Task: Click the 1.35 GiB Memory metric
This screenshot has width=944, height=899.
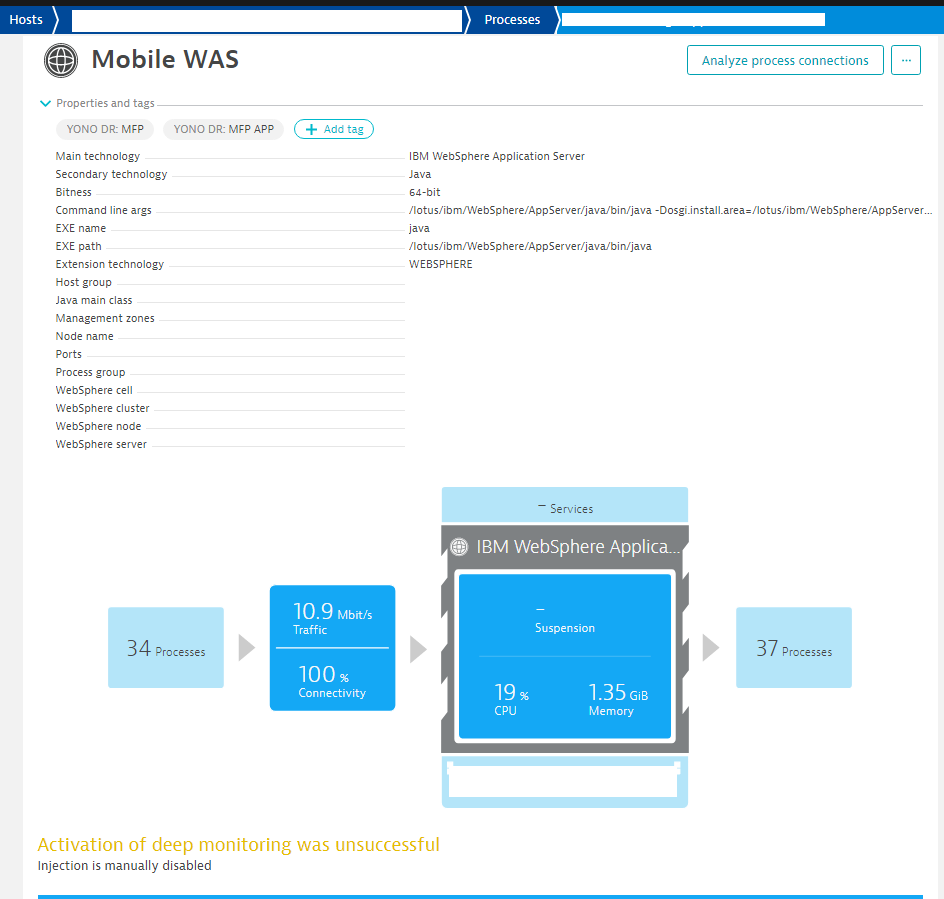Action: click(617, 699)
